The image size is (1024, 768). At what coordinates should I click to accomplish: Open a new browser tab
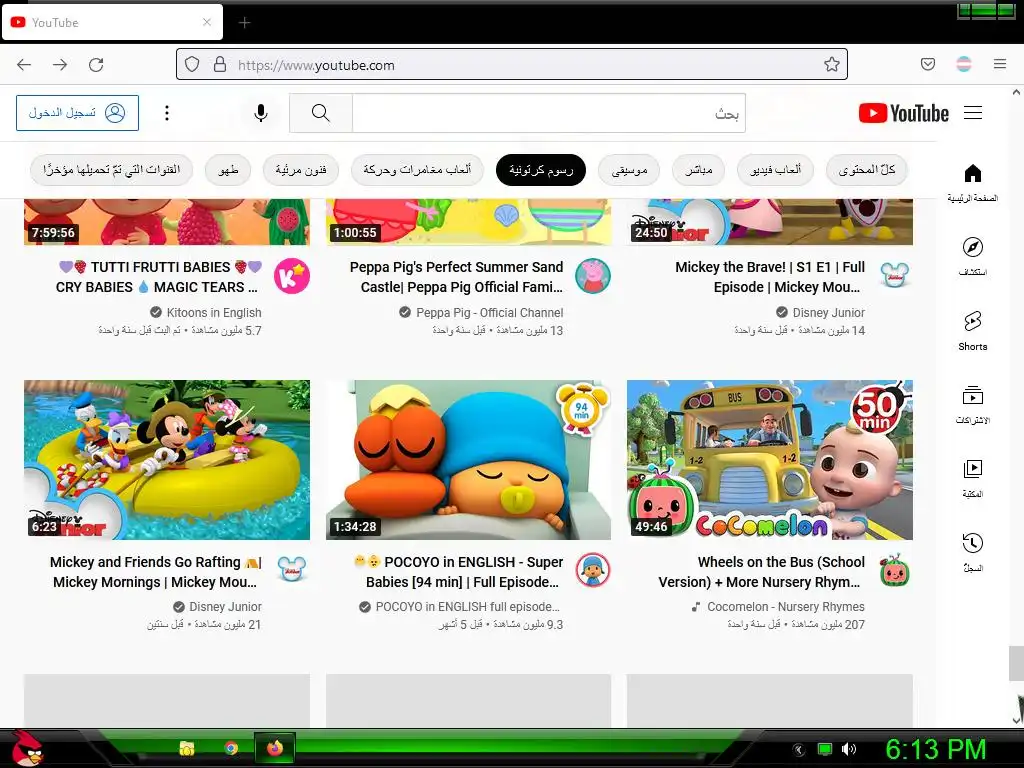point(244,23)
